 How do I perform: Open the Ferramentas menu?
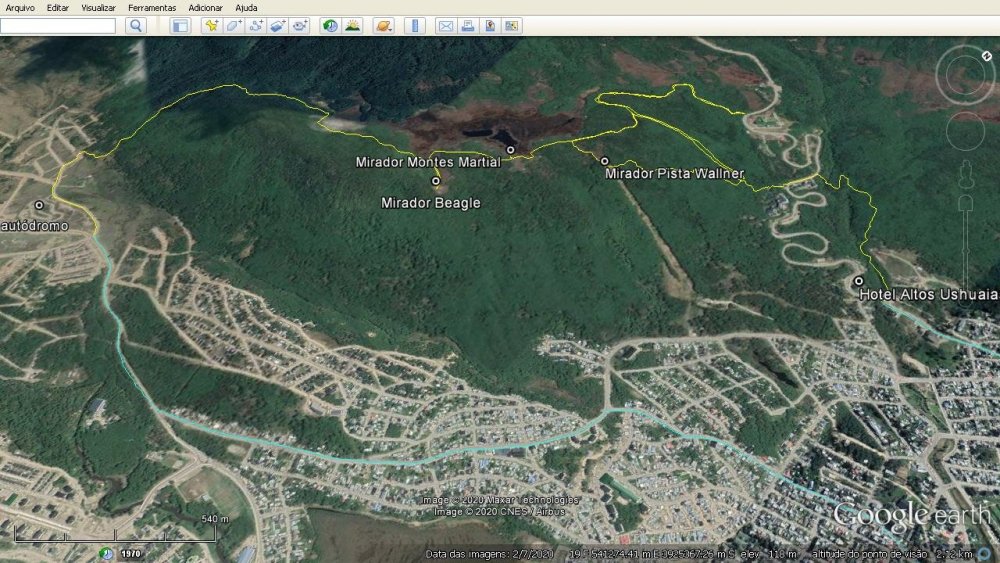pos(152,8)
